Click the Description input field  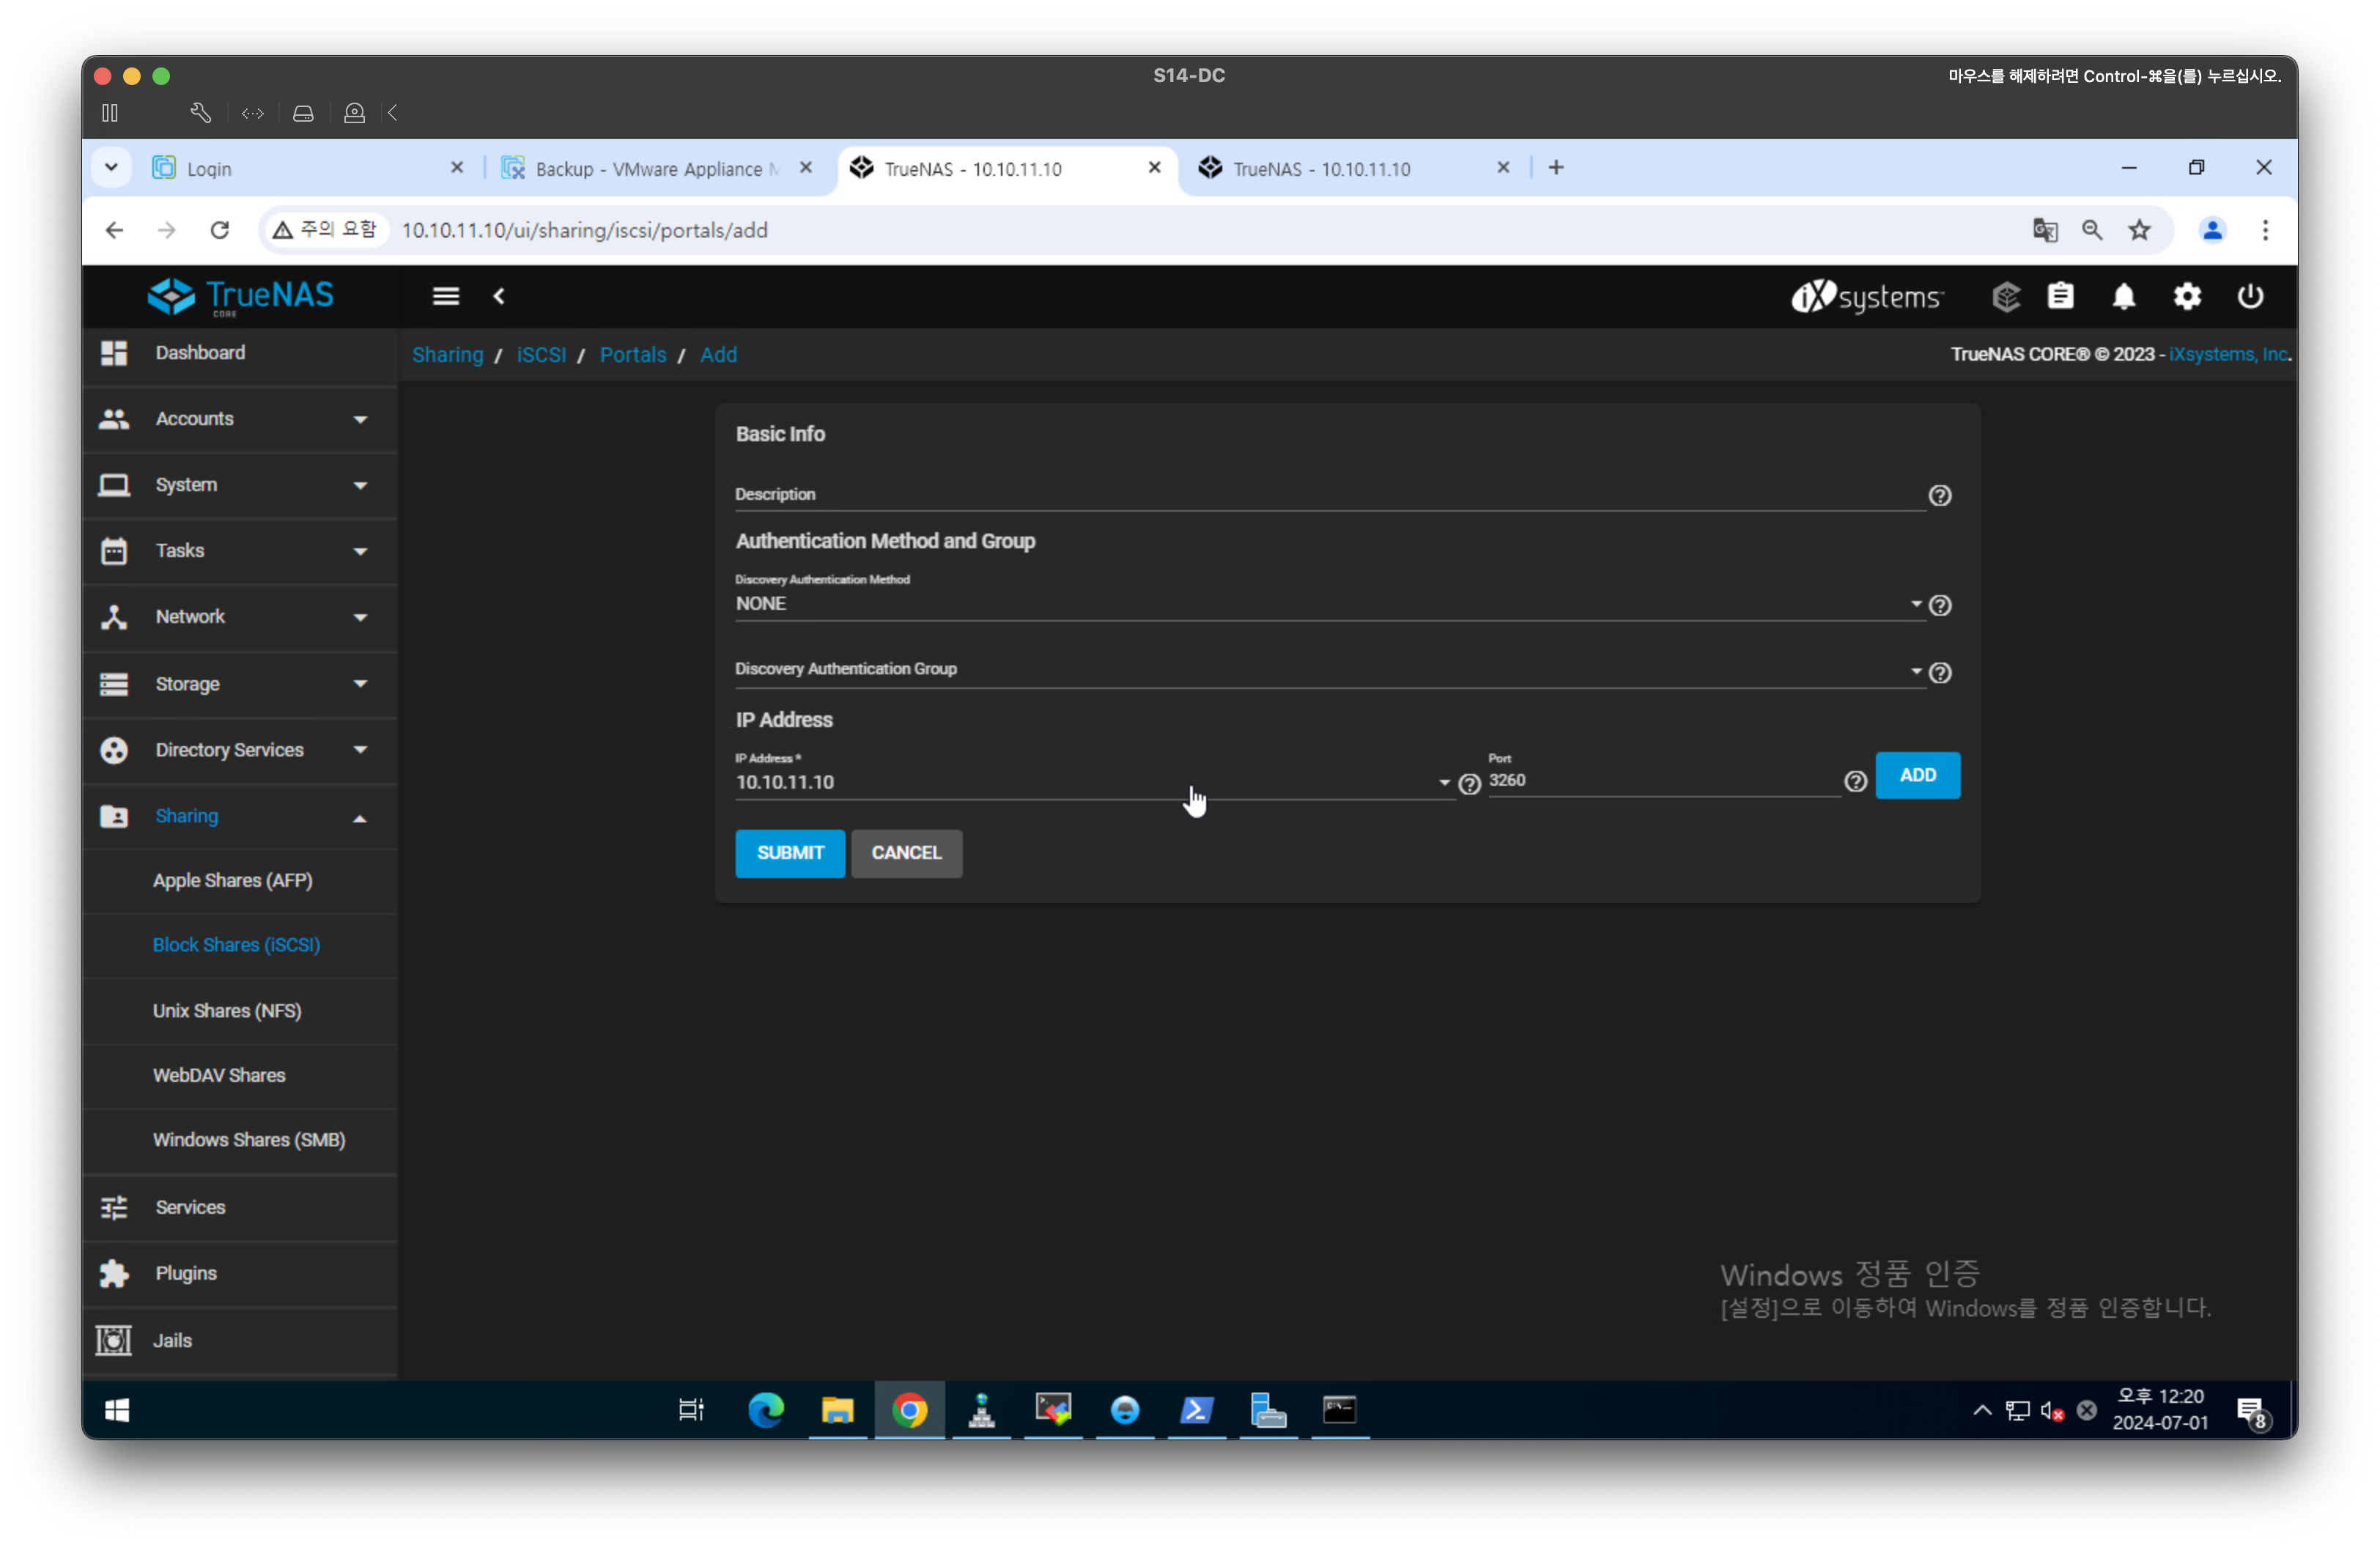point(1327,495)
